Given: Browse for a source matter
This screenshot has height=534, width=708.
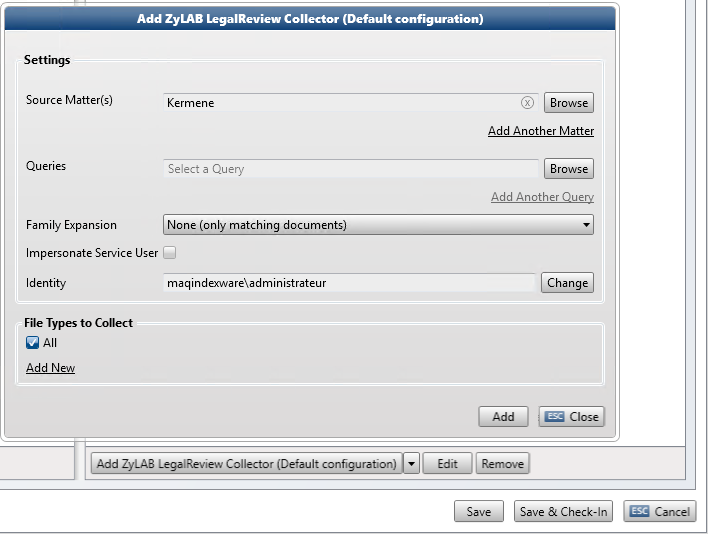Looking at the screenshot, I should pos(569,103).
